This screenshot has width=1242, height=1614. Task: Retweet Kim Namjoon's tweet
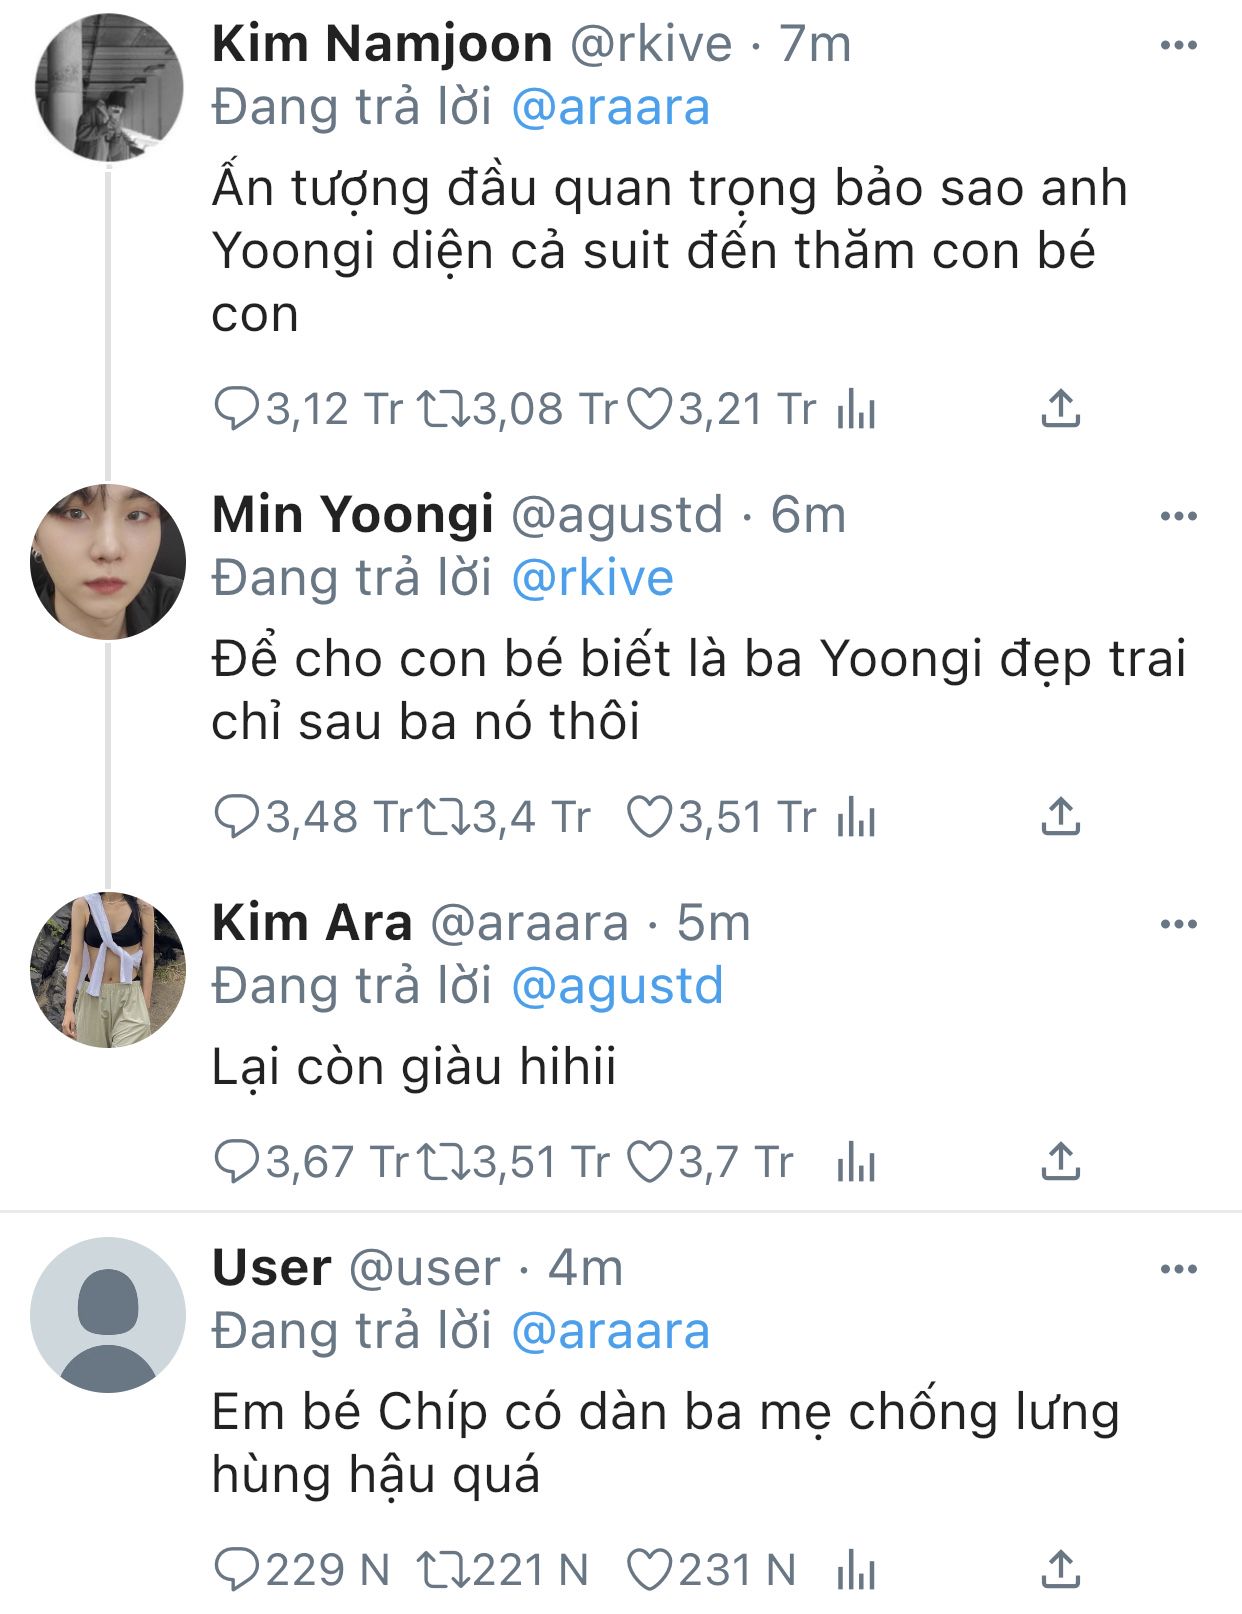point(443,409)
